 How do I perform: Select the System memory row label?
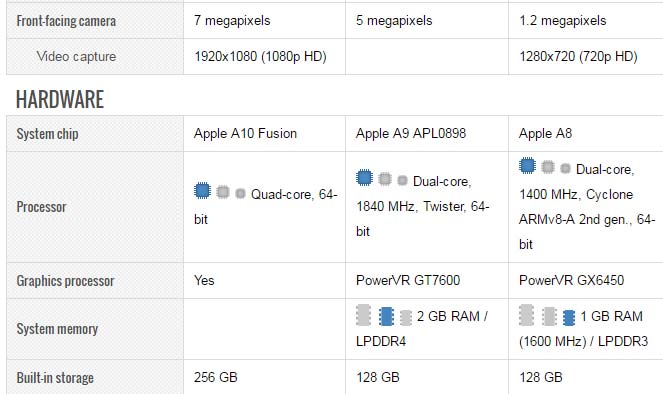pyautogui.click(x=57, y=329)
